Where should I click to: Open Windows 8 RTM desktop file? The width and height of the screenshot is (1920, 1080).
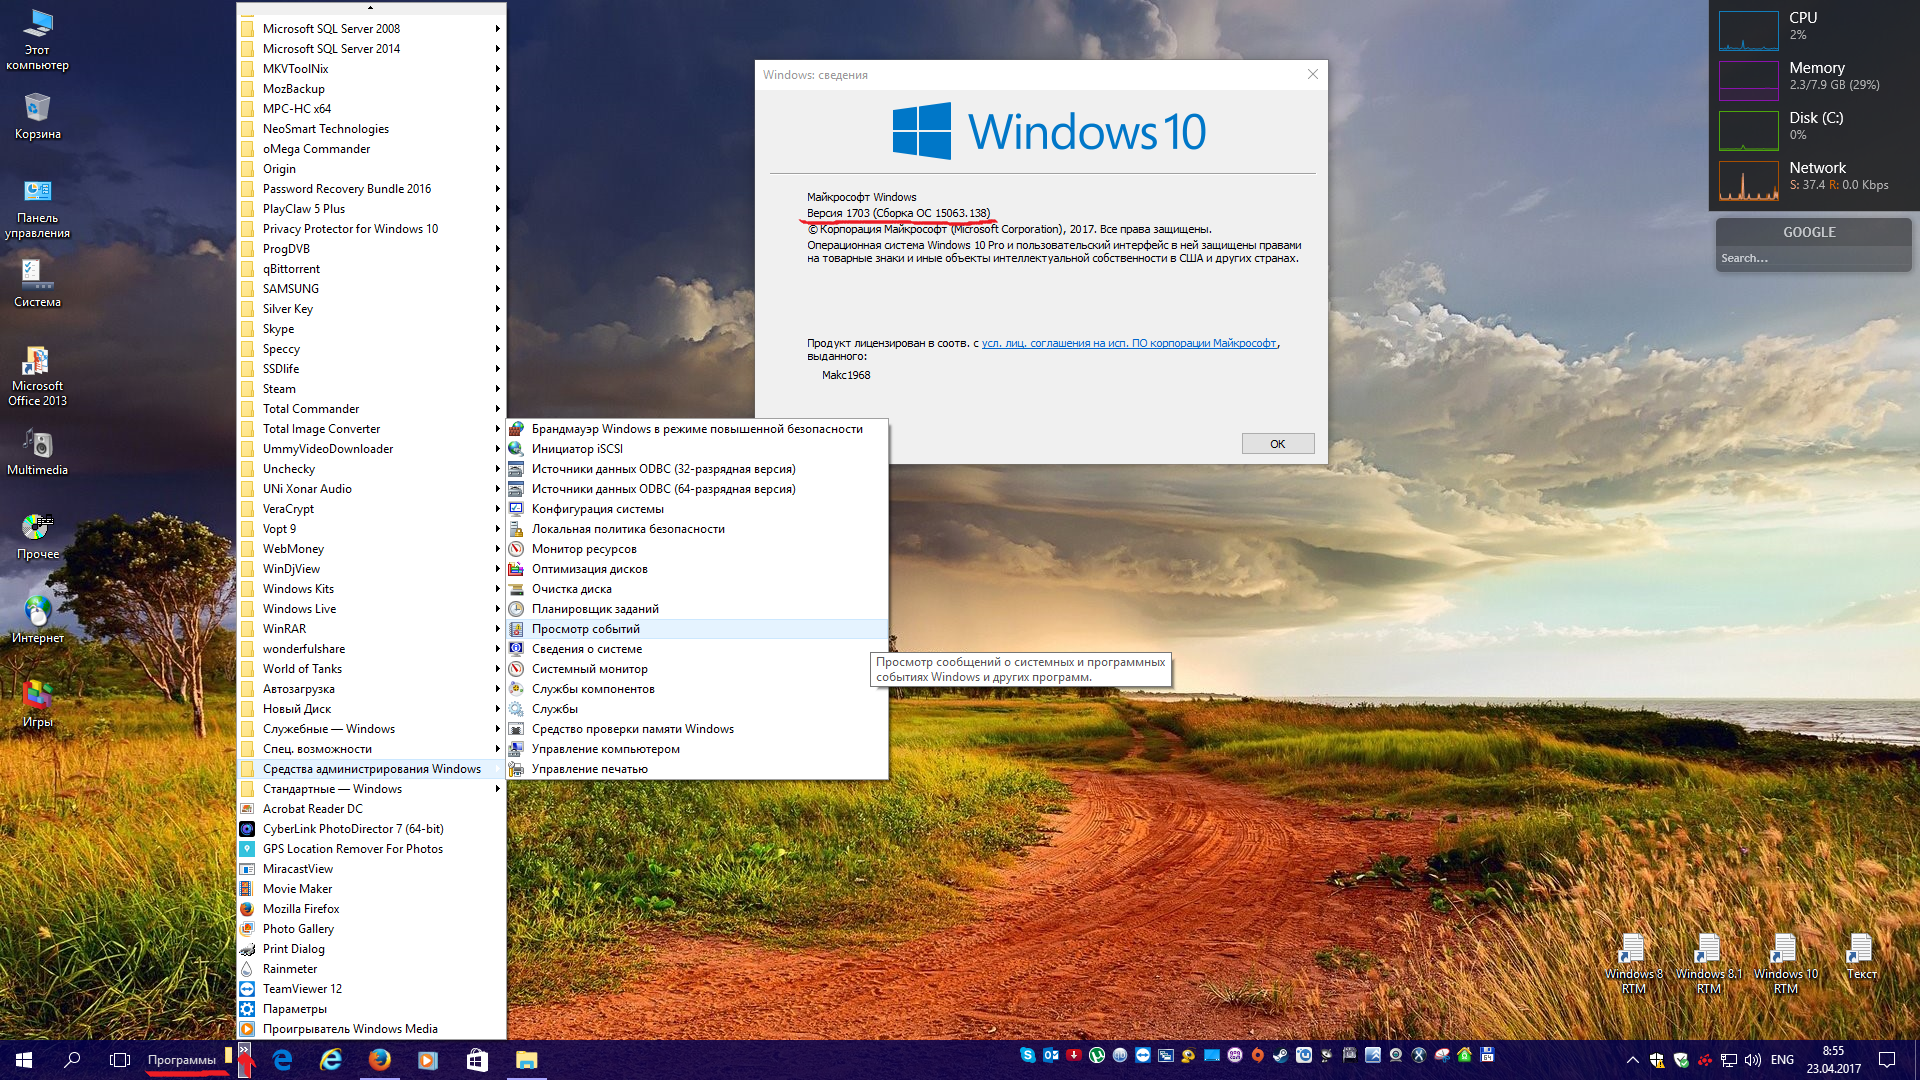pyautogui.click(x=1633, y=964)
